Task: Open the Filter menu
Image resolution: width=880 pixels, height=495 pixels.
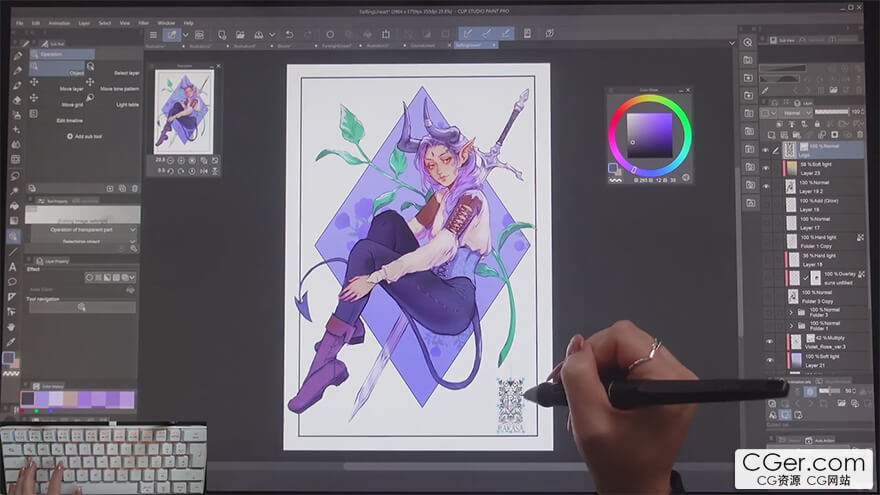Action: pyautogui.click(x=144, y=22)
